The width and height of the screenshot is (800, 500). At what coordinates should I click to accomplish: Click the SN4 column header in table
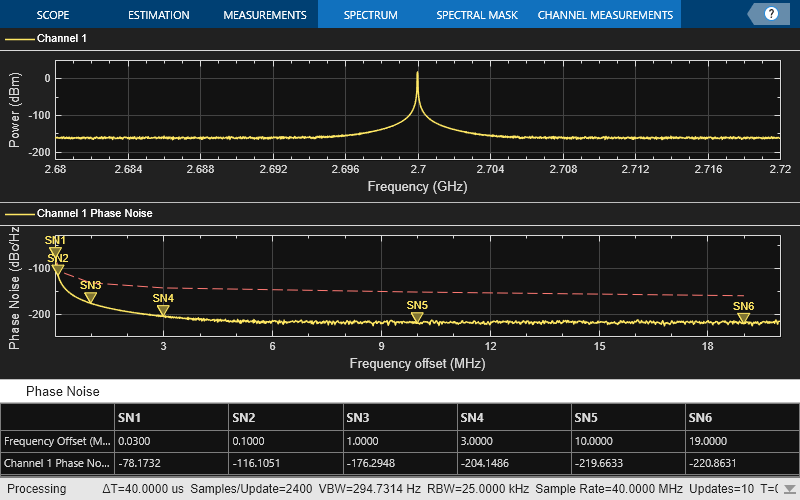pos(472,417)
